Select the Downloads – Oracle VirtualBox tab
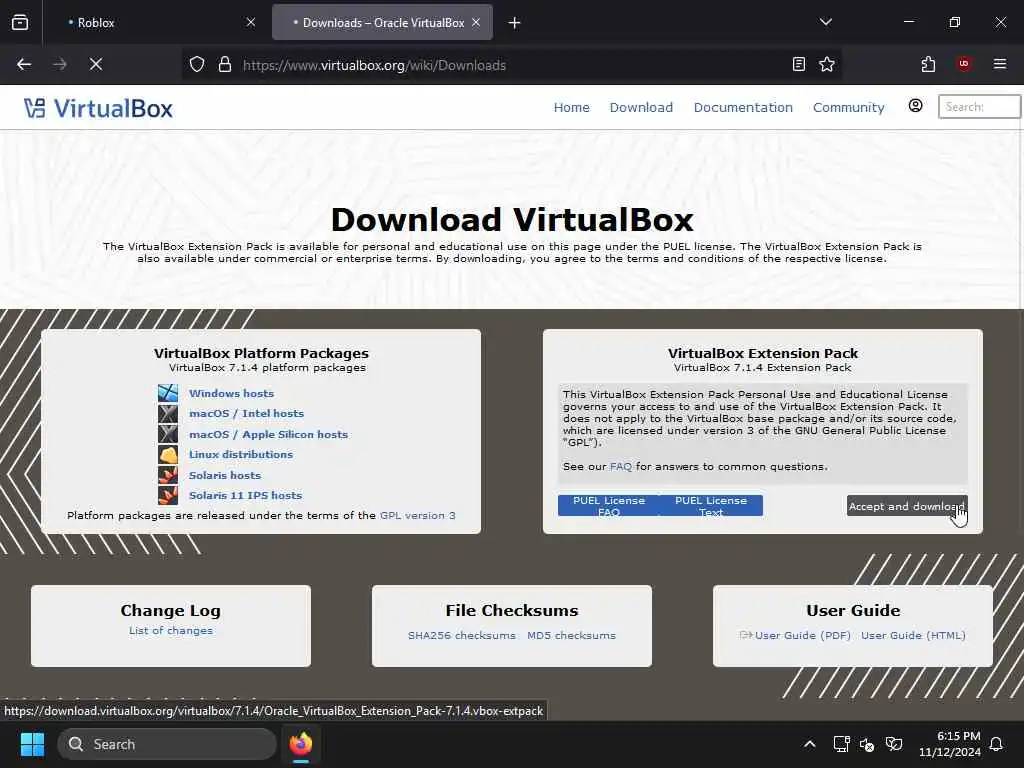The image size is (1024, 768). pos(383,22)
